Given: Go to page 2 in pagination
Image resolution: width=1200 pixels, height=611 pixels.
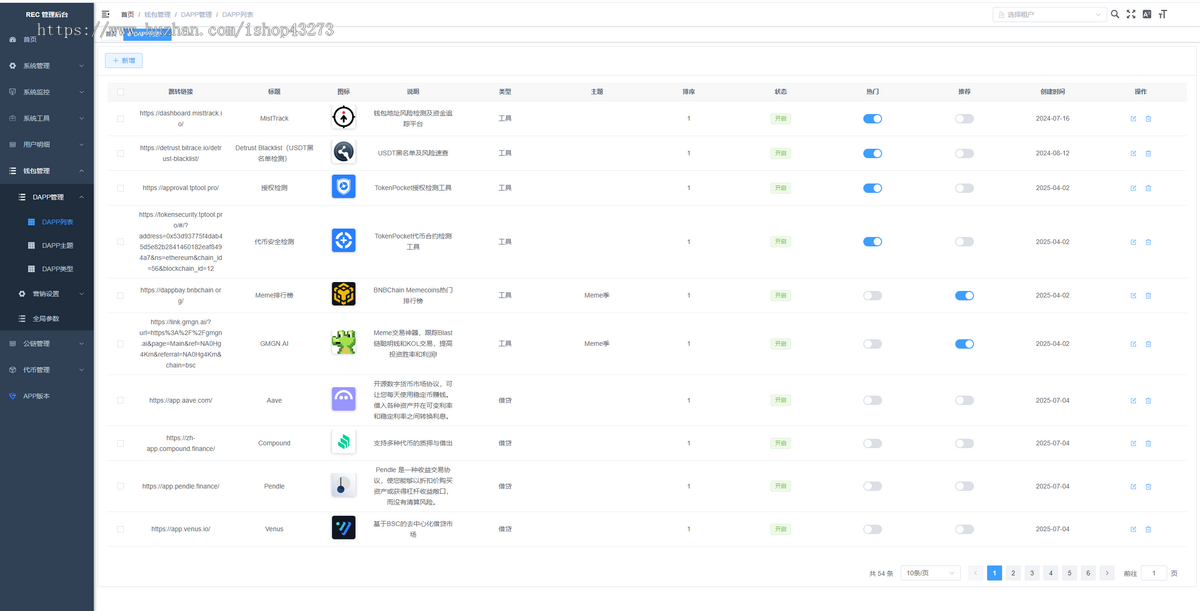Looking at the screenshot, I should [1013, 573].
